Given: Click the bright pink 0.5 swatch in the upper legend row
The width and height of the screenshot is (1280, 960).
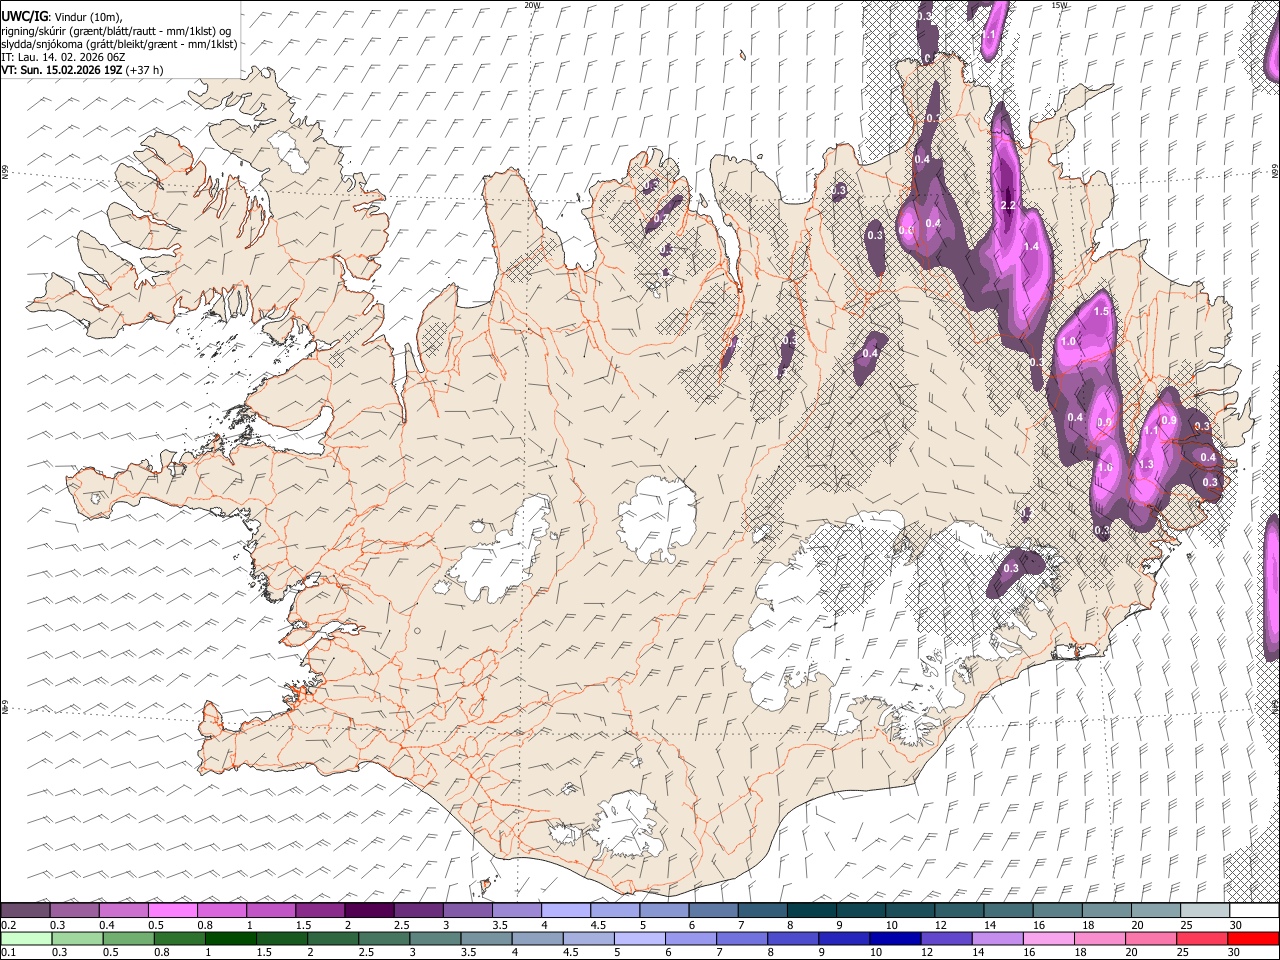Looking at the screenshot, I should [172, 911].
